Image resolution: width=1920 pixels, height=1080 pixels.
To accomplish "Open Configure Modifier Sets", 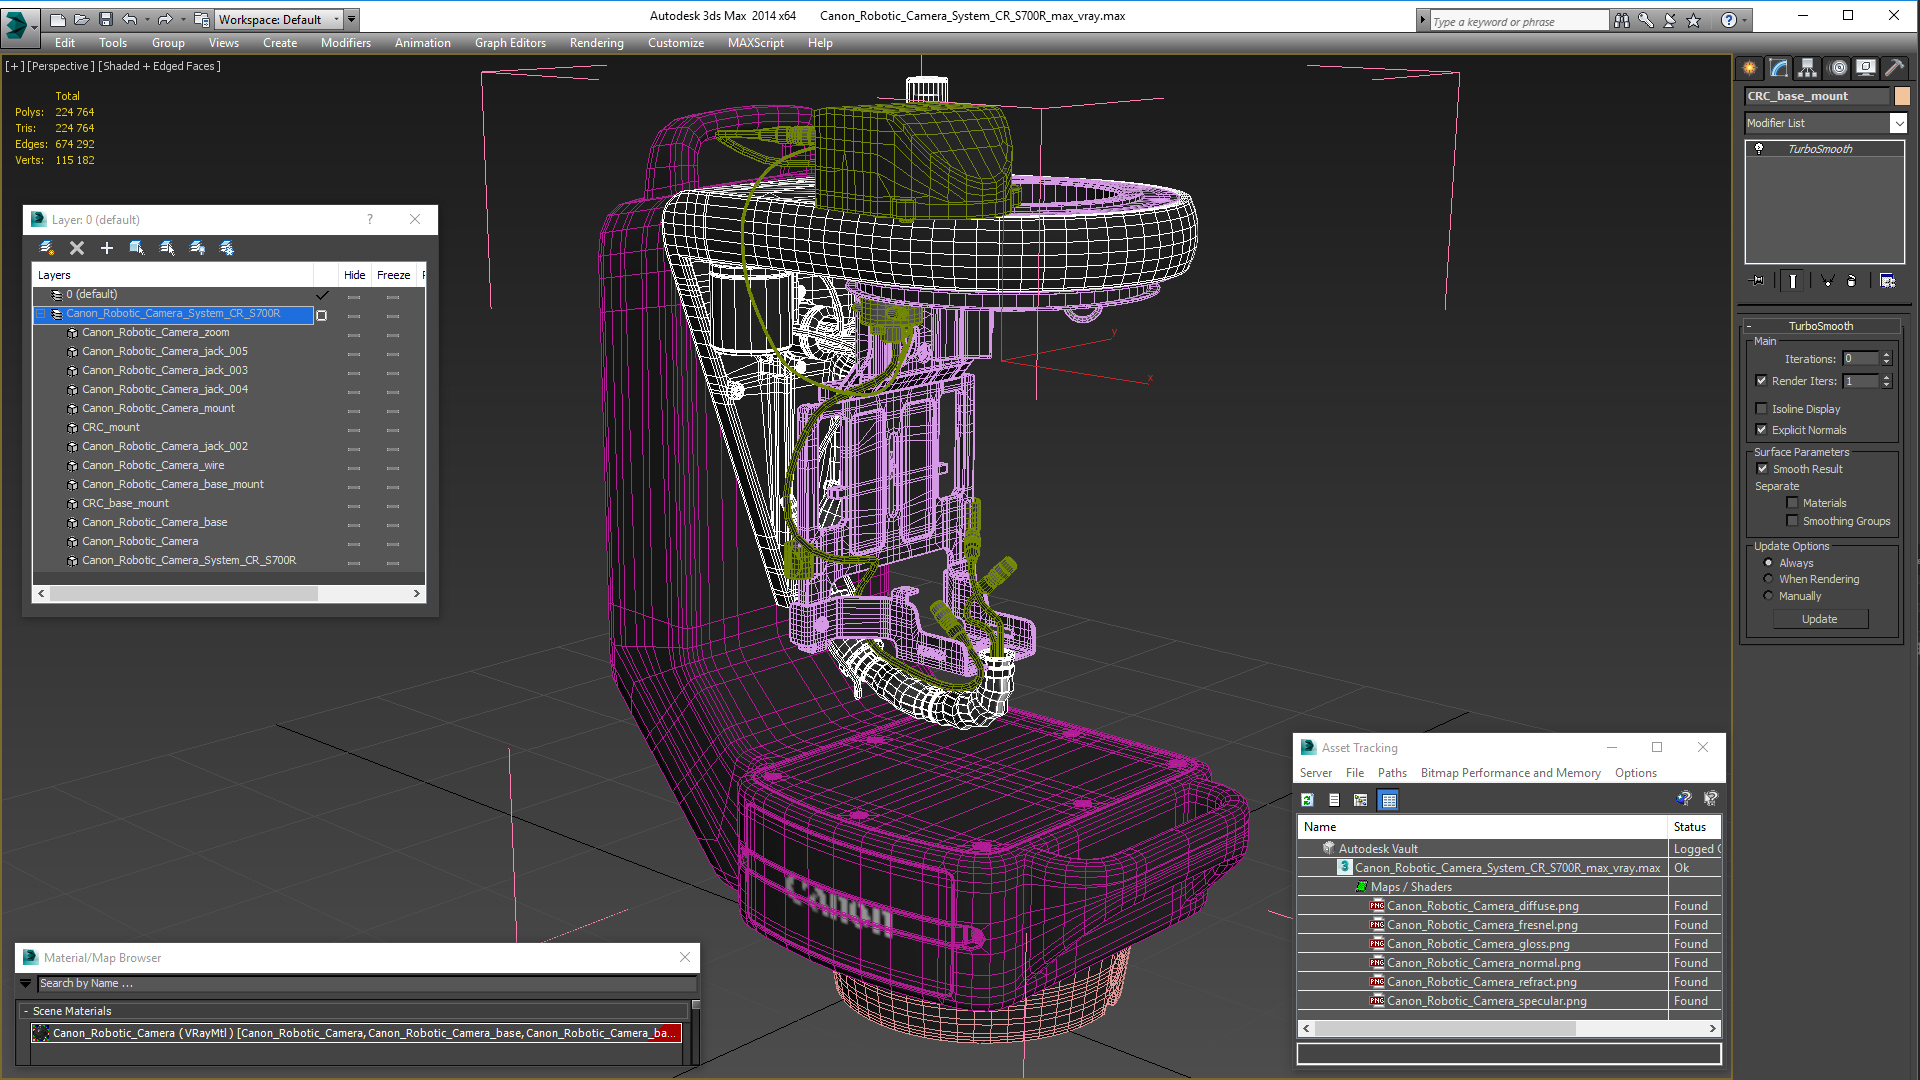I will click(1887, 281).
